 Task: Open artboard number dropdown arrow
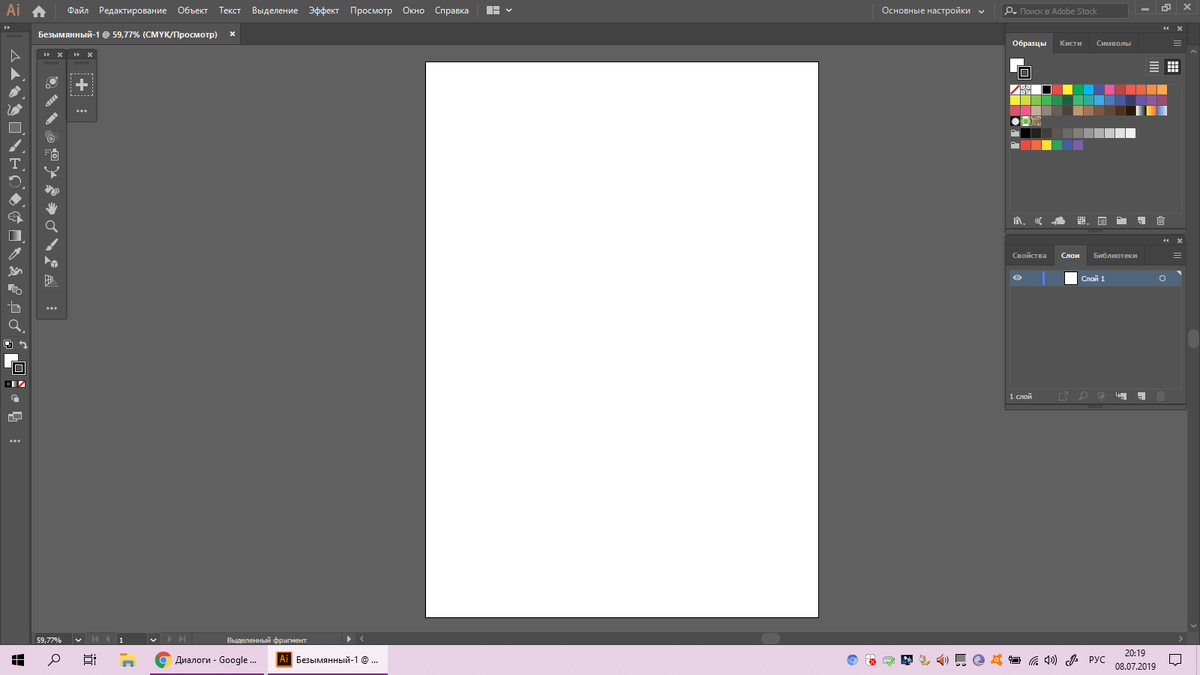(x=153, y=639)
